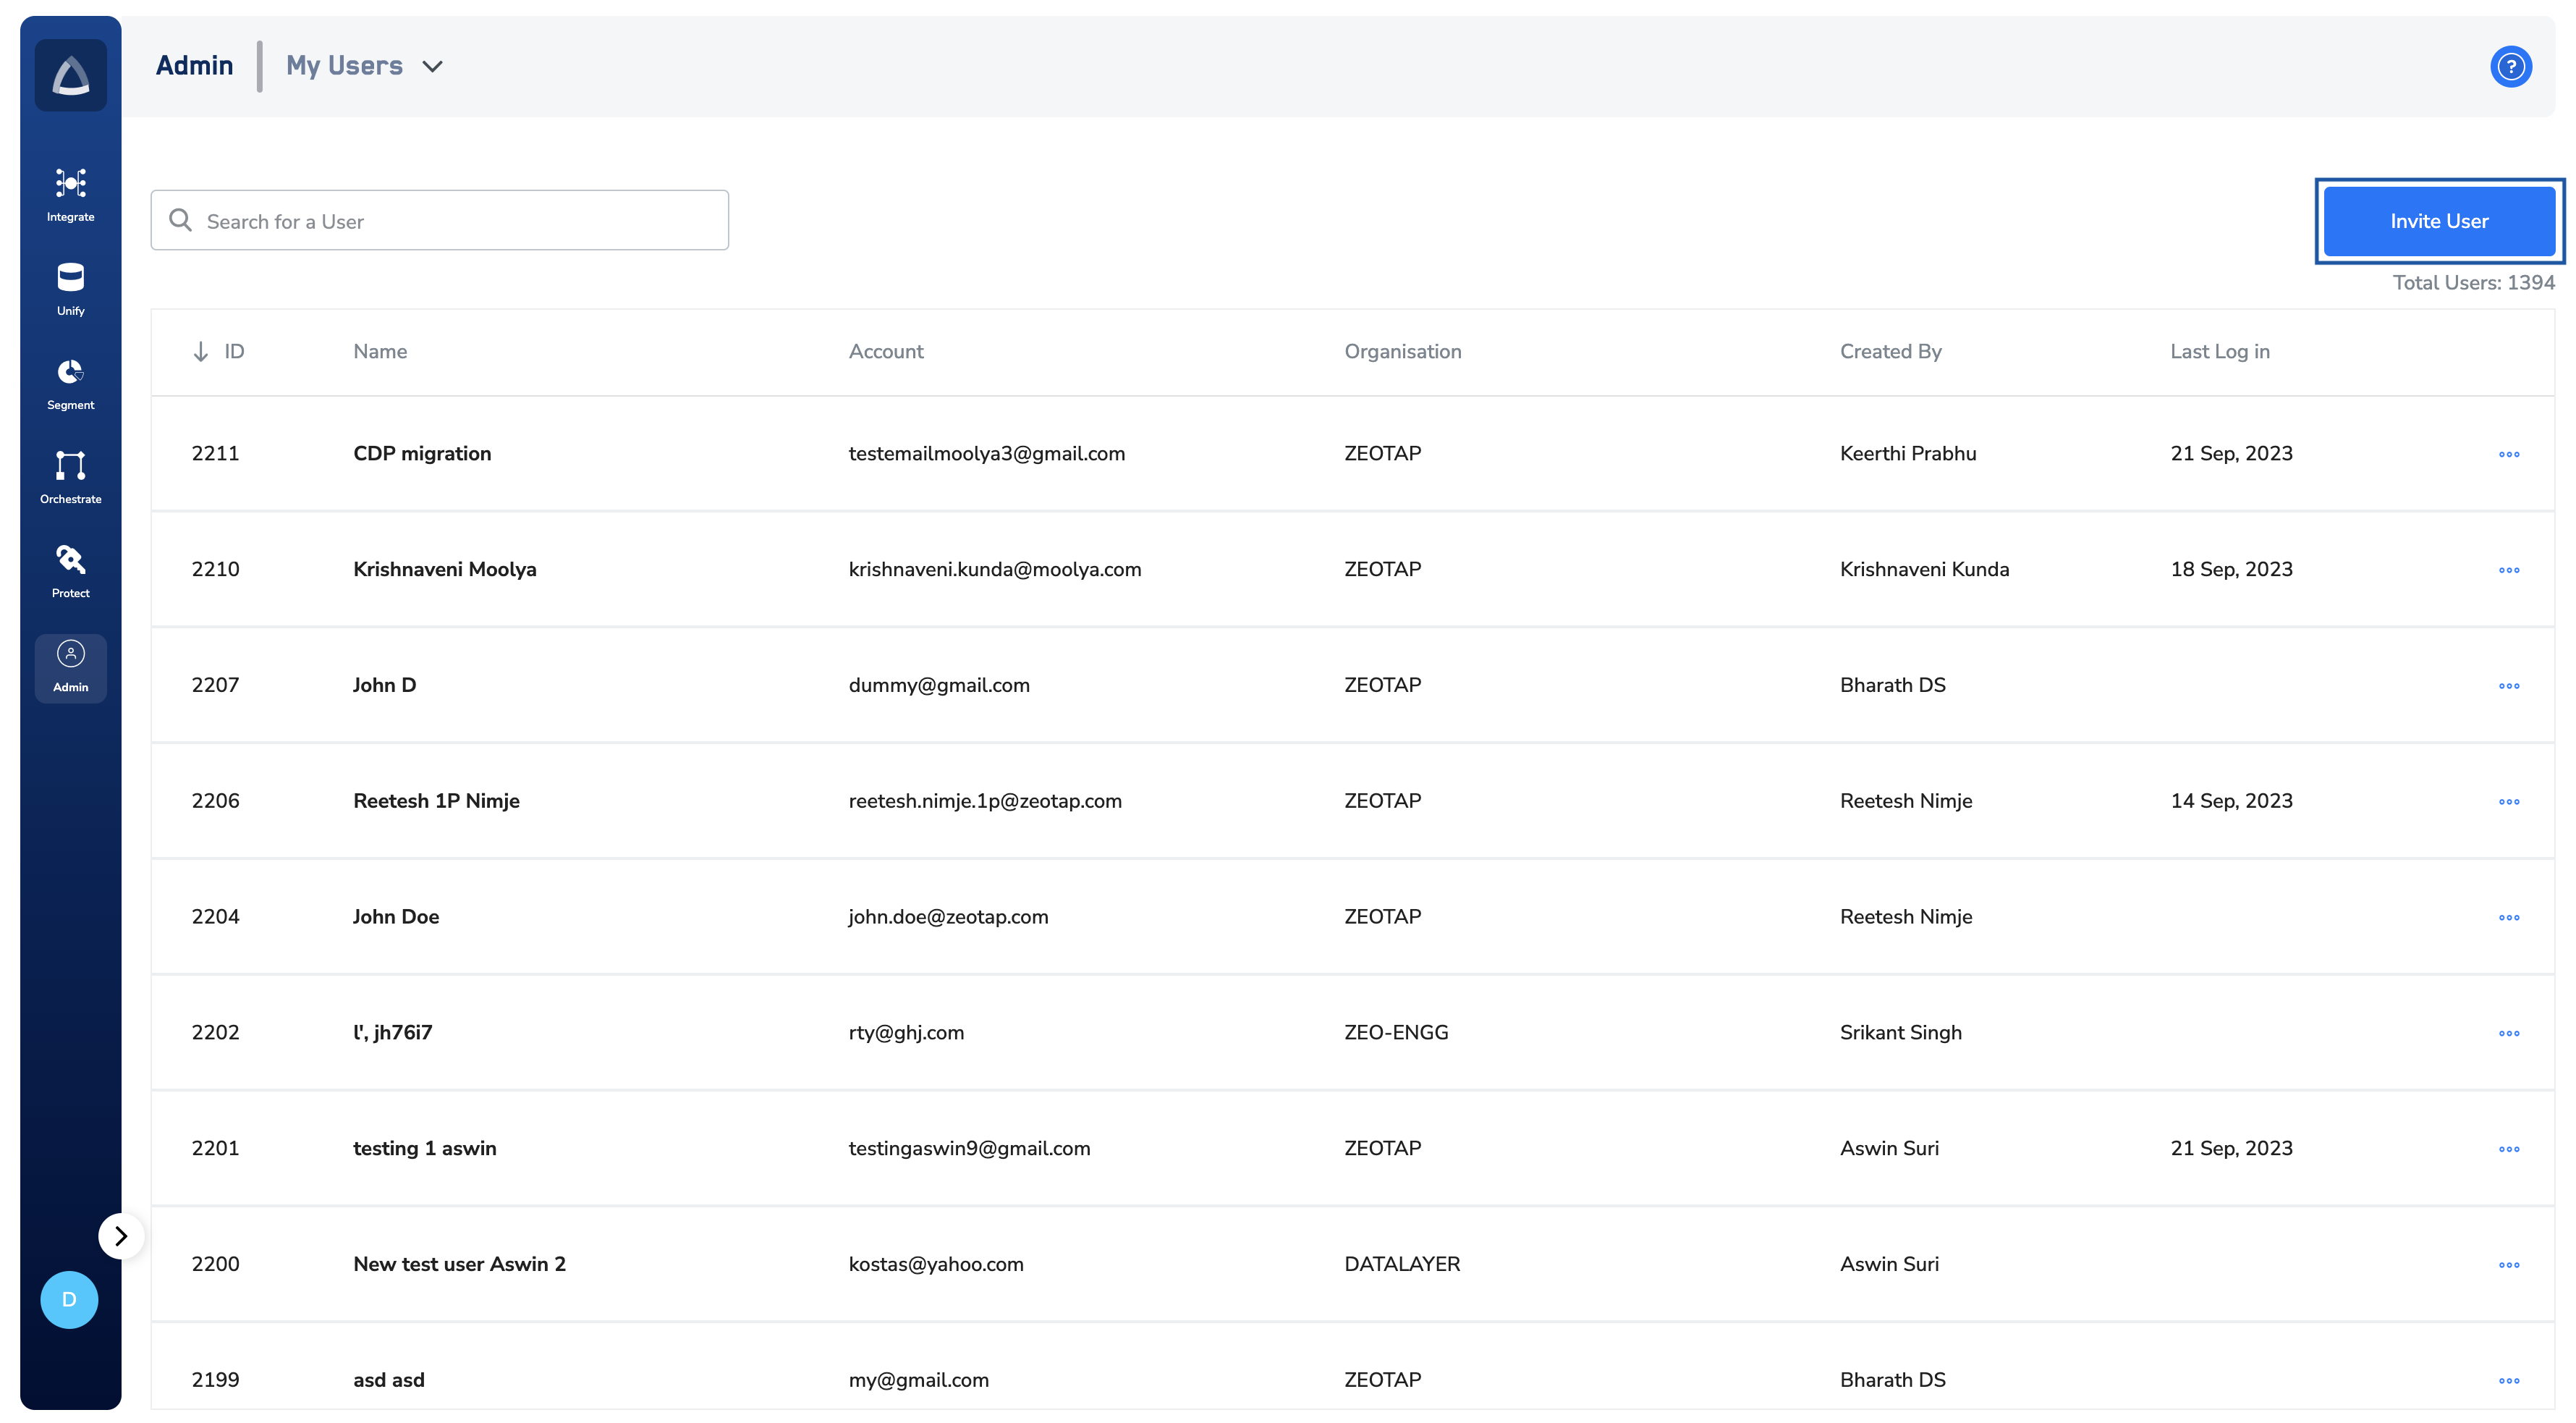Open actions menu for John Doe row
The height and width of the screenshot is (1423, 2576).
pyautogui.click(x=2508, y=917)
